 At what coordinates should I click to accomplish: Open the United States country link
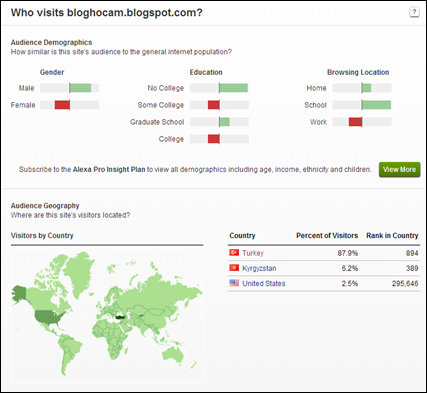[264, 283]
